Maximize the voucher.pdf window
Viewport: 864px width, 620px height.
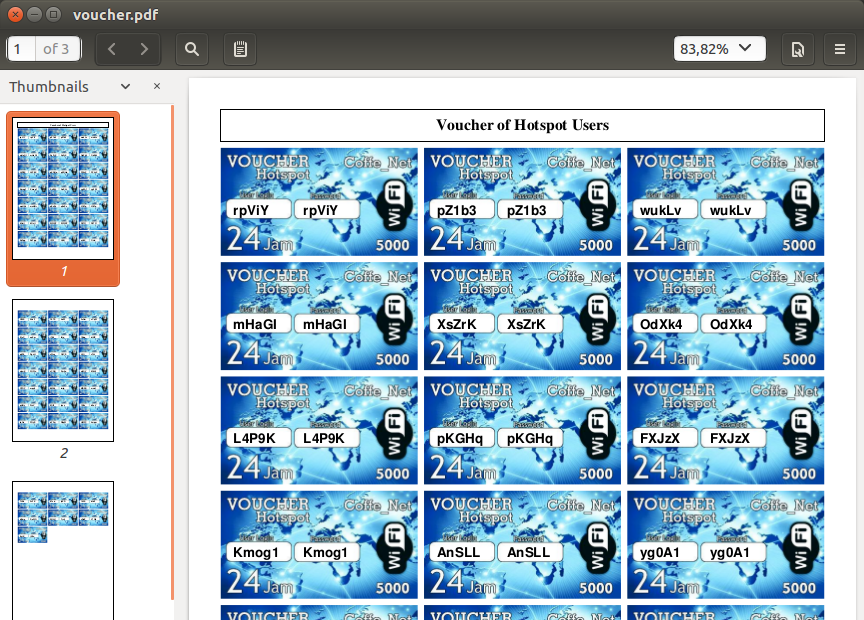(53, 14)
